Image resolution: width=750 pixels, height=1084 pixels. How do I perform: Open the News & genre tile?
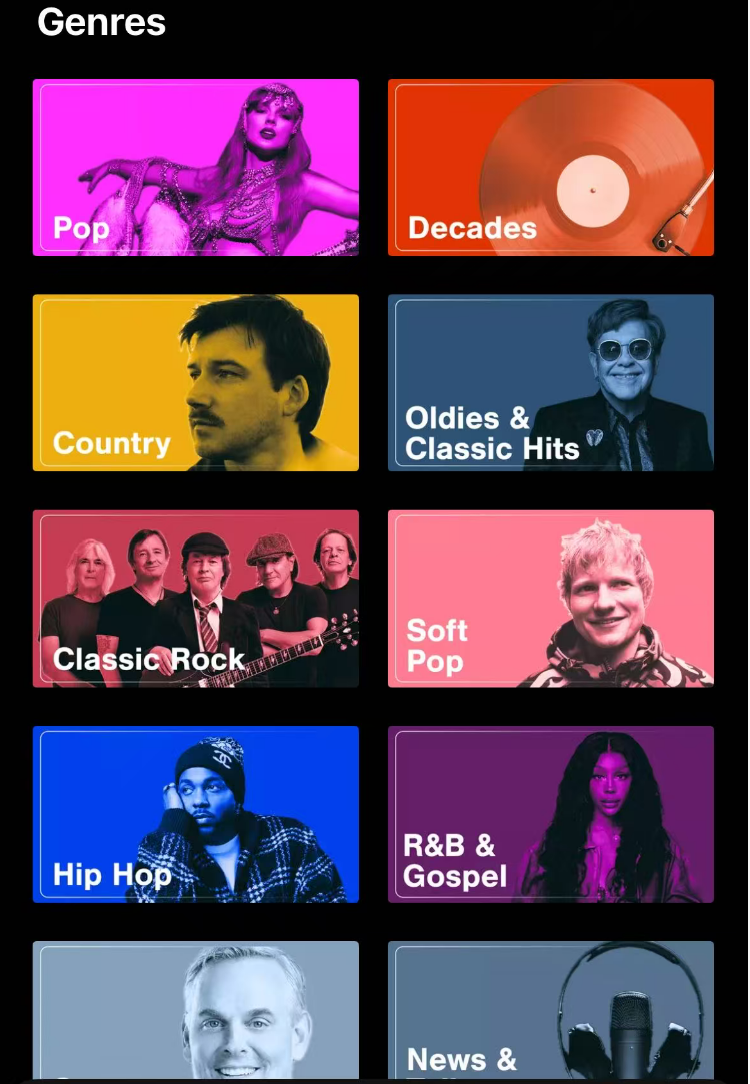[x=551, y=1012]
